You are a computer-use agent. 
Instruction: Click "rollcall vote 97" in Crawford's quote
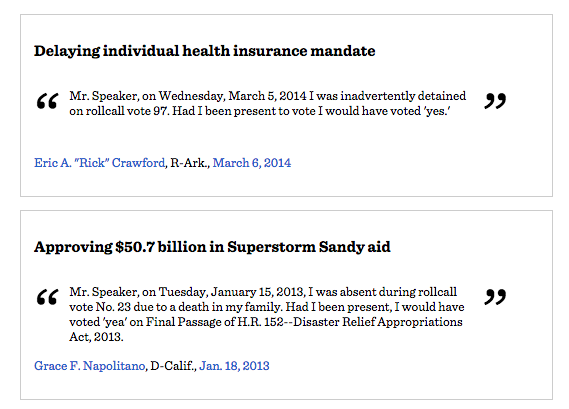point(119,111)
